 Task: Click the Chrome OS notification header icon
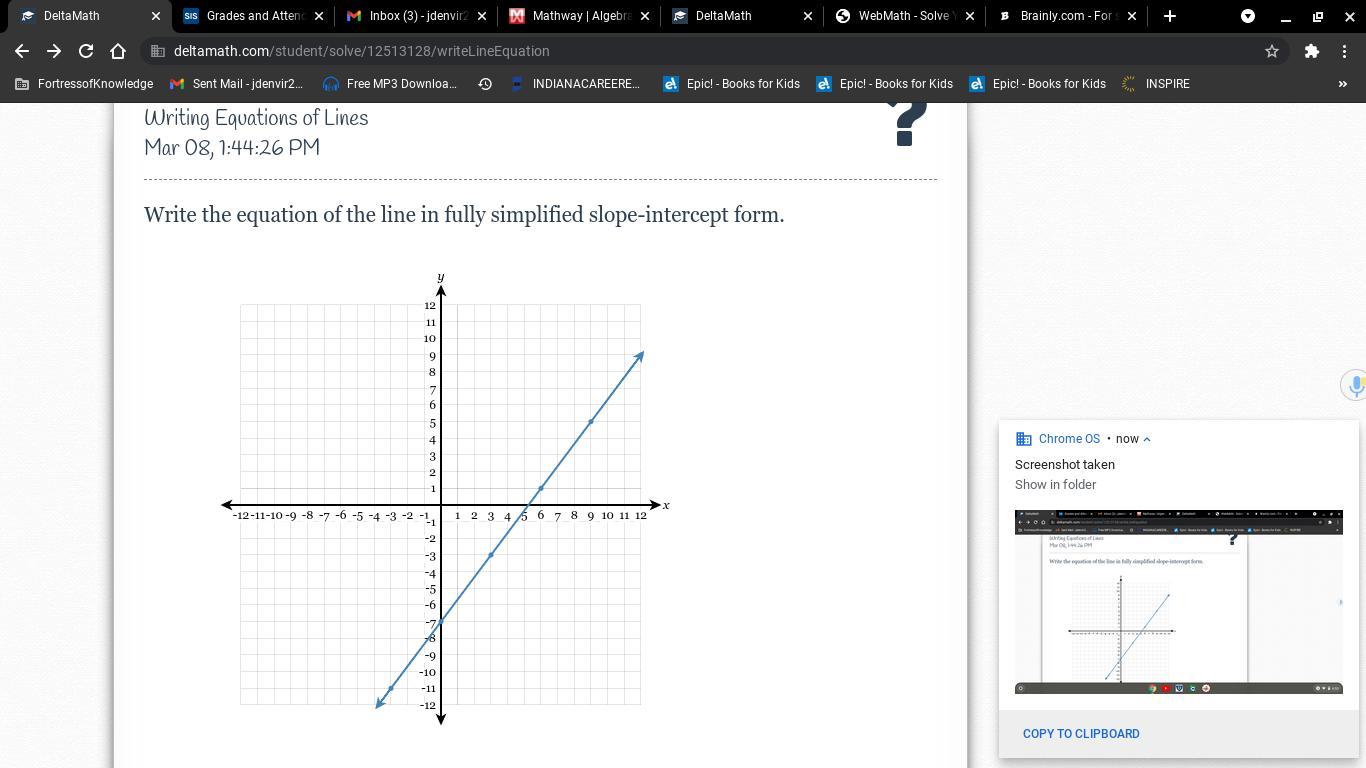(1023, 439)
